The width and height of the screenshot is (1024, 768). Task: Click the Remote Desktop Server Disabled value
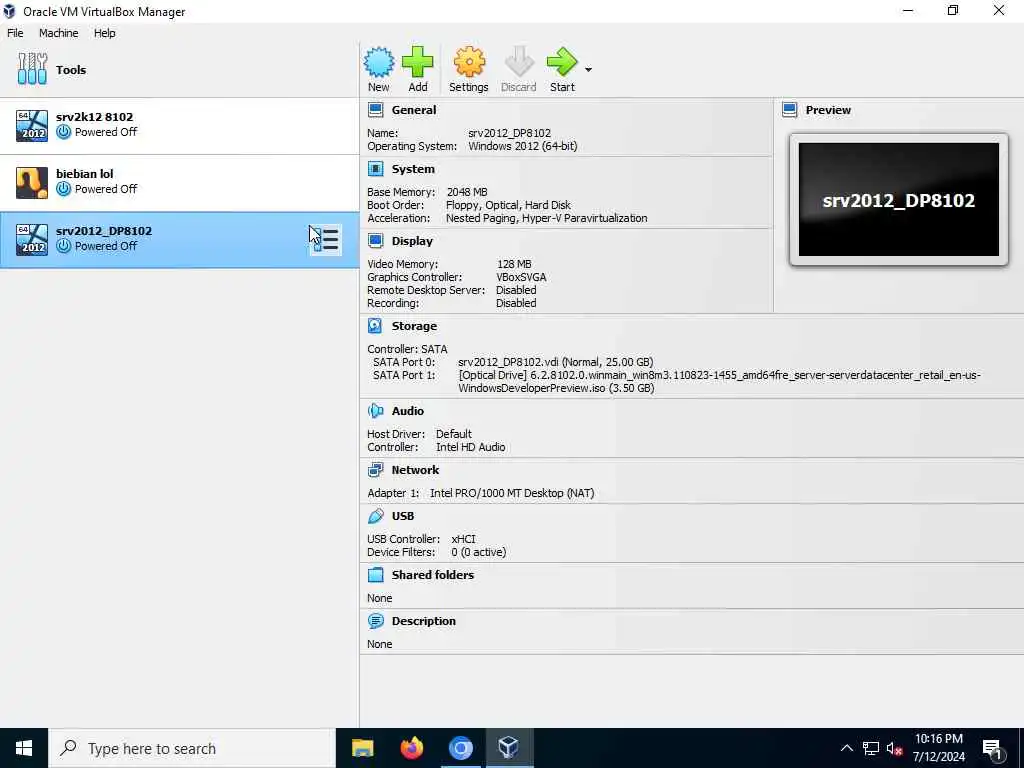click(516, 290)
